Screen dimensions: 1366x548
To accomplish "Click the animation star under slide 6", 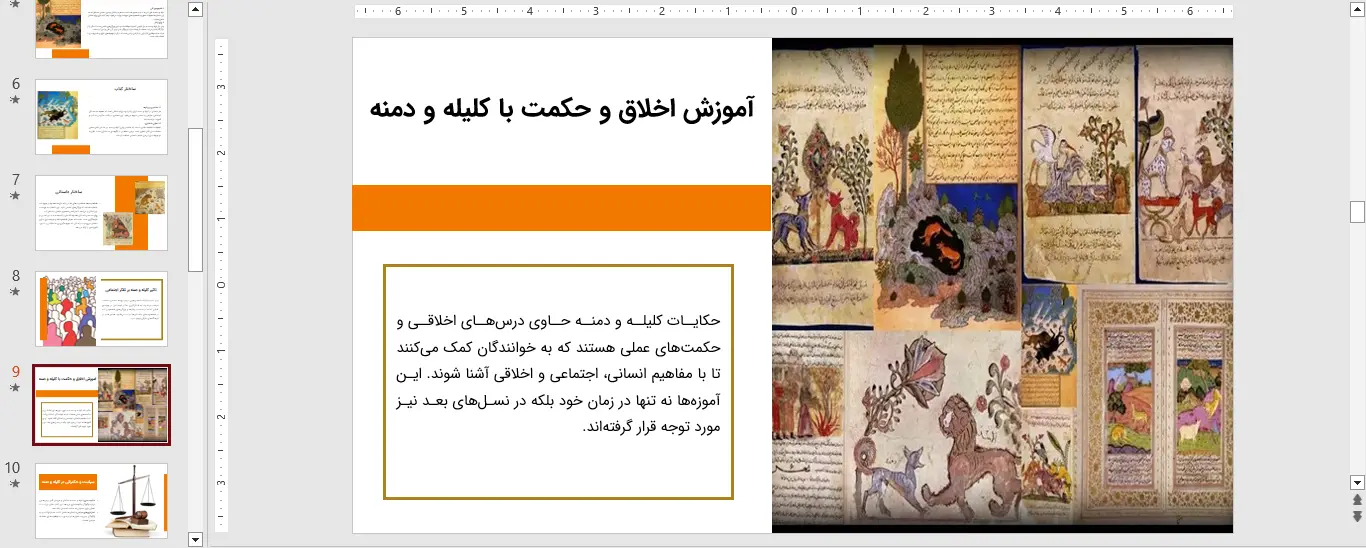I will (x=15, y=101).
